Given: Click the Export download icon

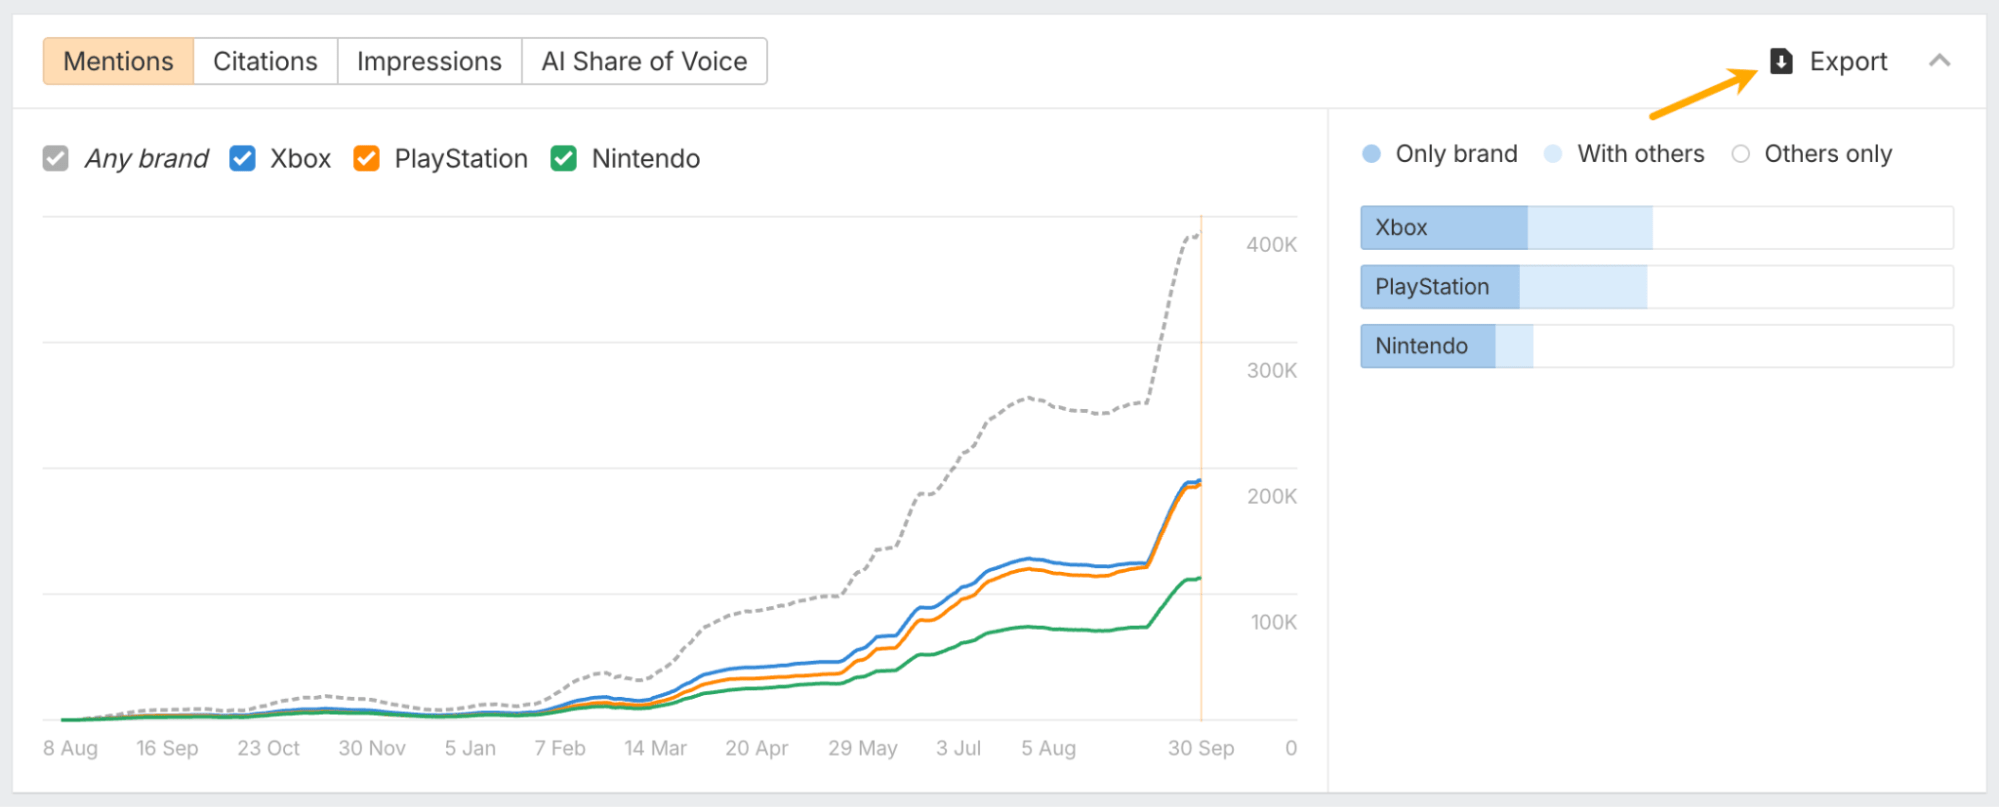Looking at the screenshot, I should (x=1781, y=61).
